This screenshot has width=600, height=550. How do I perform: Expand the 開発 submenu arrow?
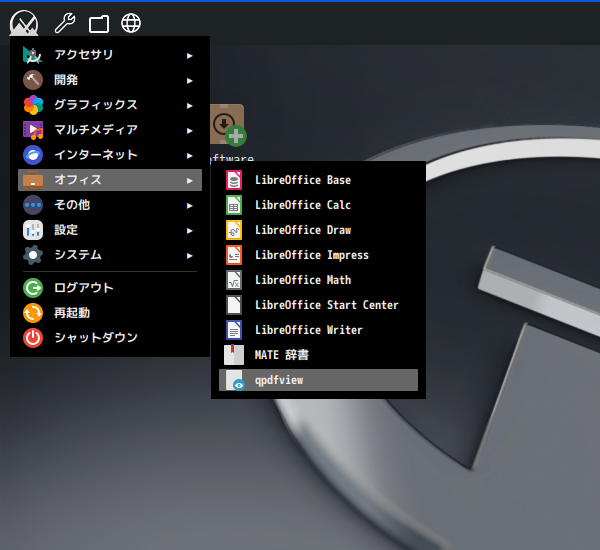click(x=189, y=81)
